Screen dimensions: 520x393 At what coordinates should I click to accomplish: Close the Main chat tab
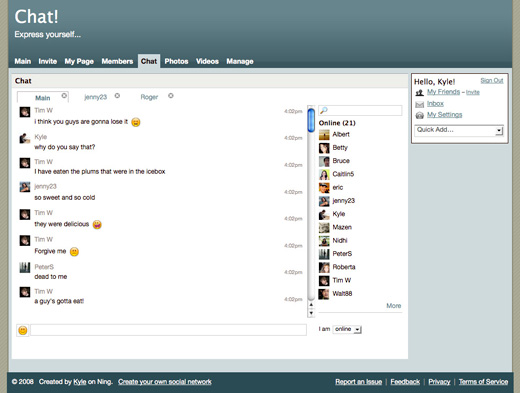[64, 96]
